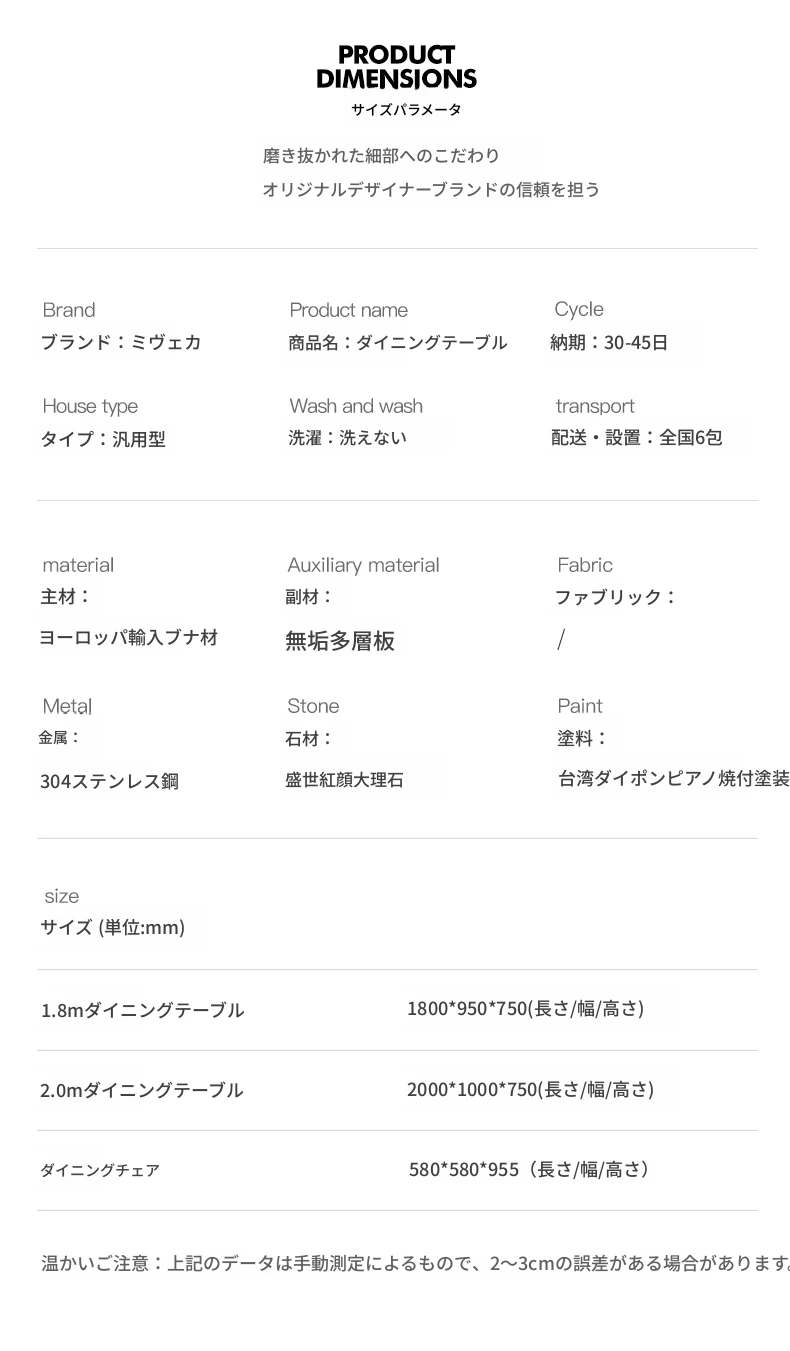Click the 2000*1000*750 dimensions value
790x1351 pixels.
point(530,1089)
